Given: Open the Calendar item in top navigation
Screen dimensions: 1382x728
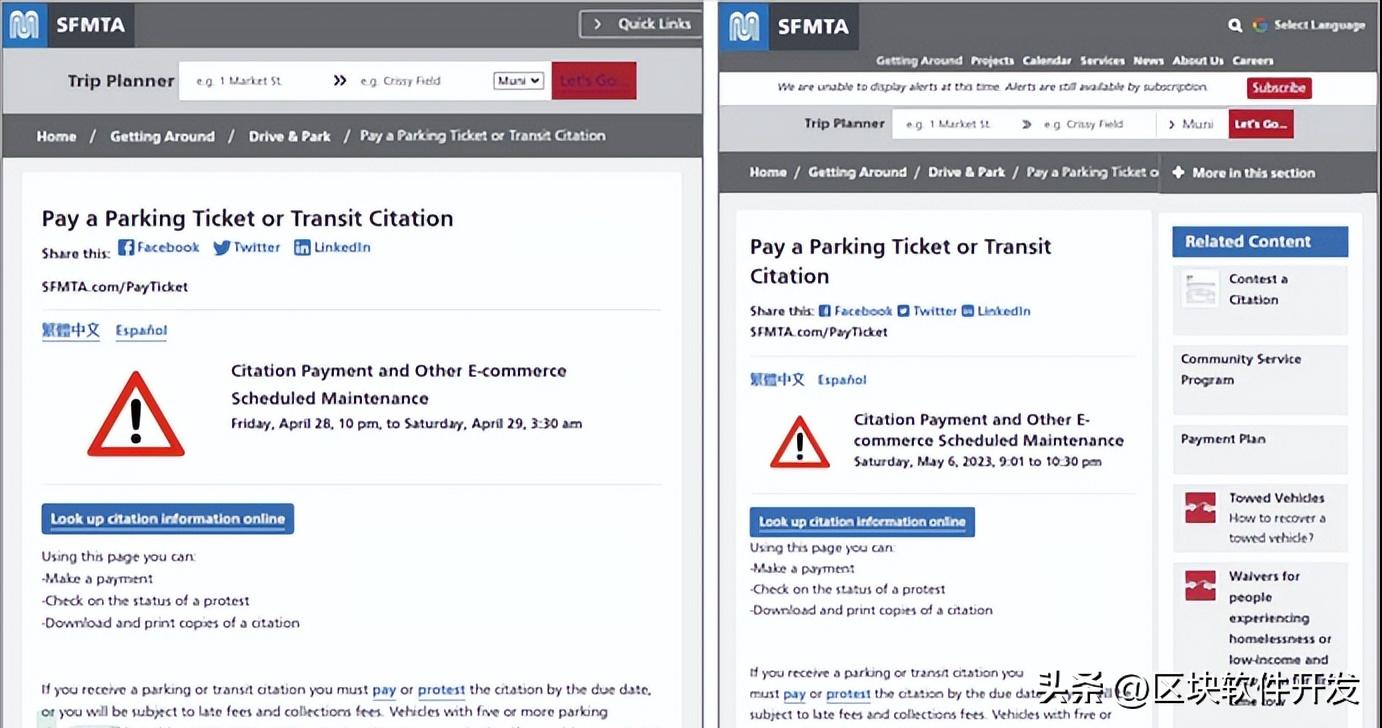Looking at the screenshot, I should click(x=1046, y=61).
